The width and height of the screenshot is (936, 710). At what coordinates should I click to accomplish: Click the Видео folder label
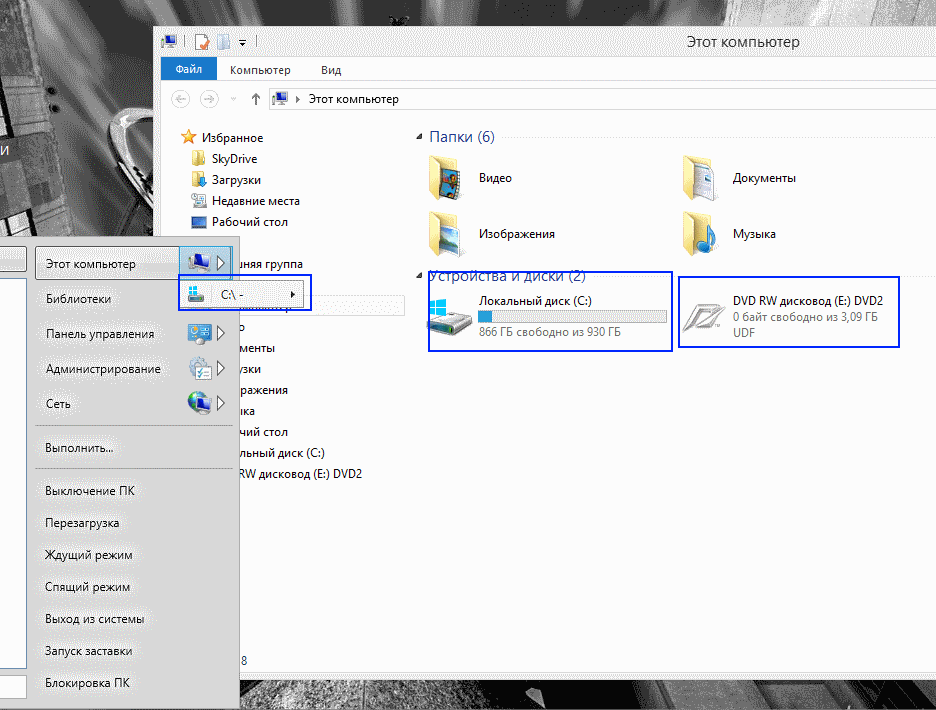(x=495, y=178)
